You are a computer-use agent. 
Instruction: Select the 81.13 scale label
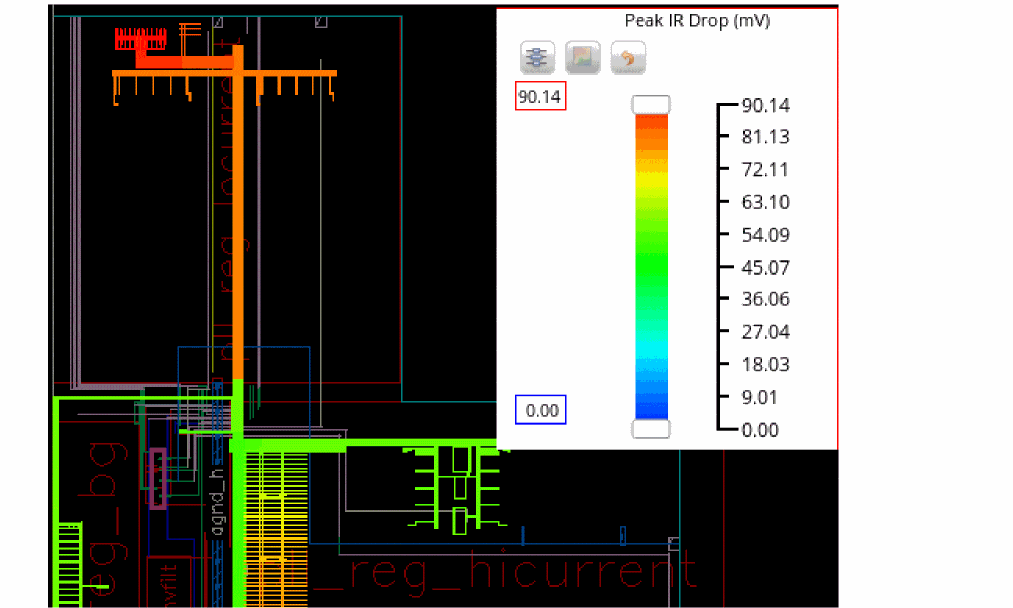pyautogui.click(x=765, y=137)
